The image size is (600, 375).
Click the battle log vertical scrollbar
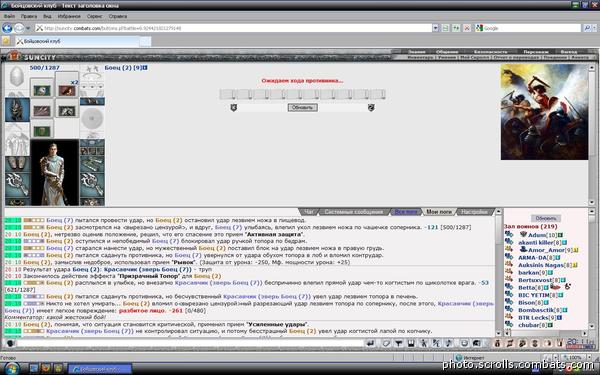[499, 272]
